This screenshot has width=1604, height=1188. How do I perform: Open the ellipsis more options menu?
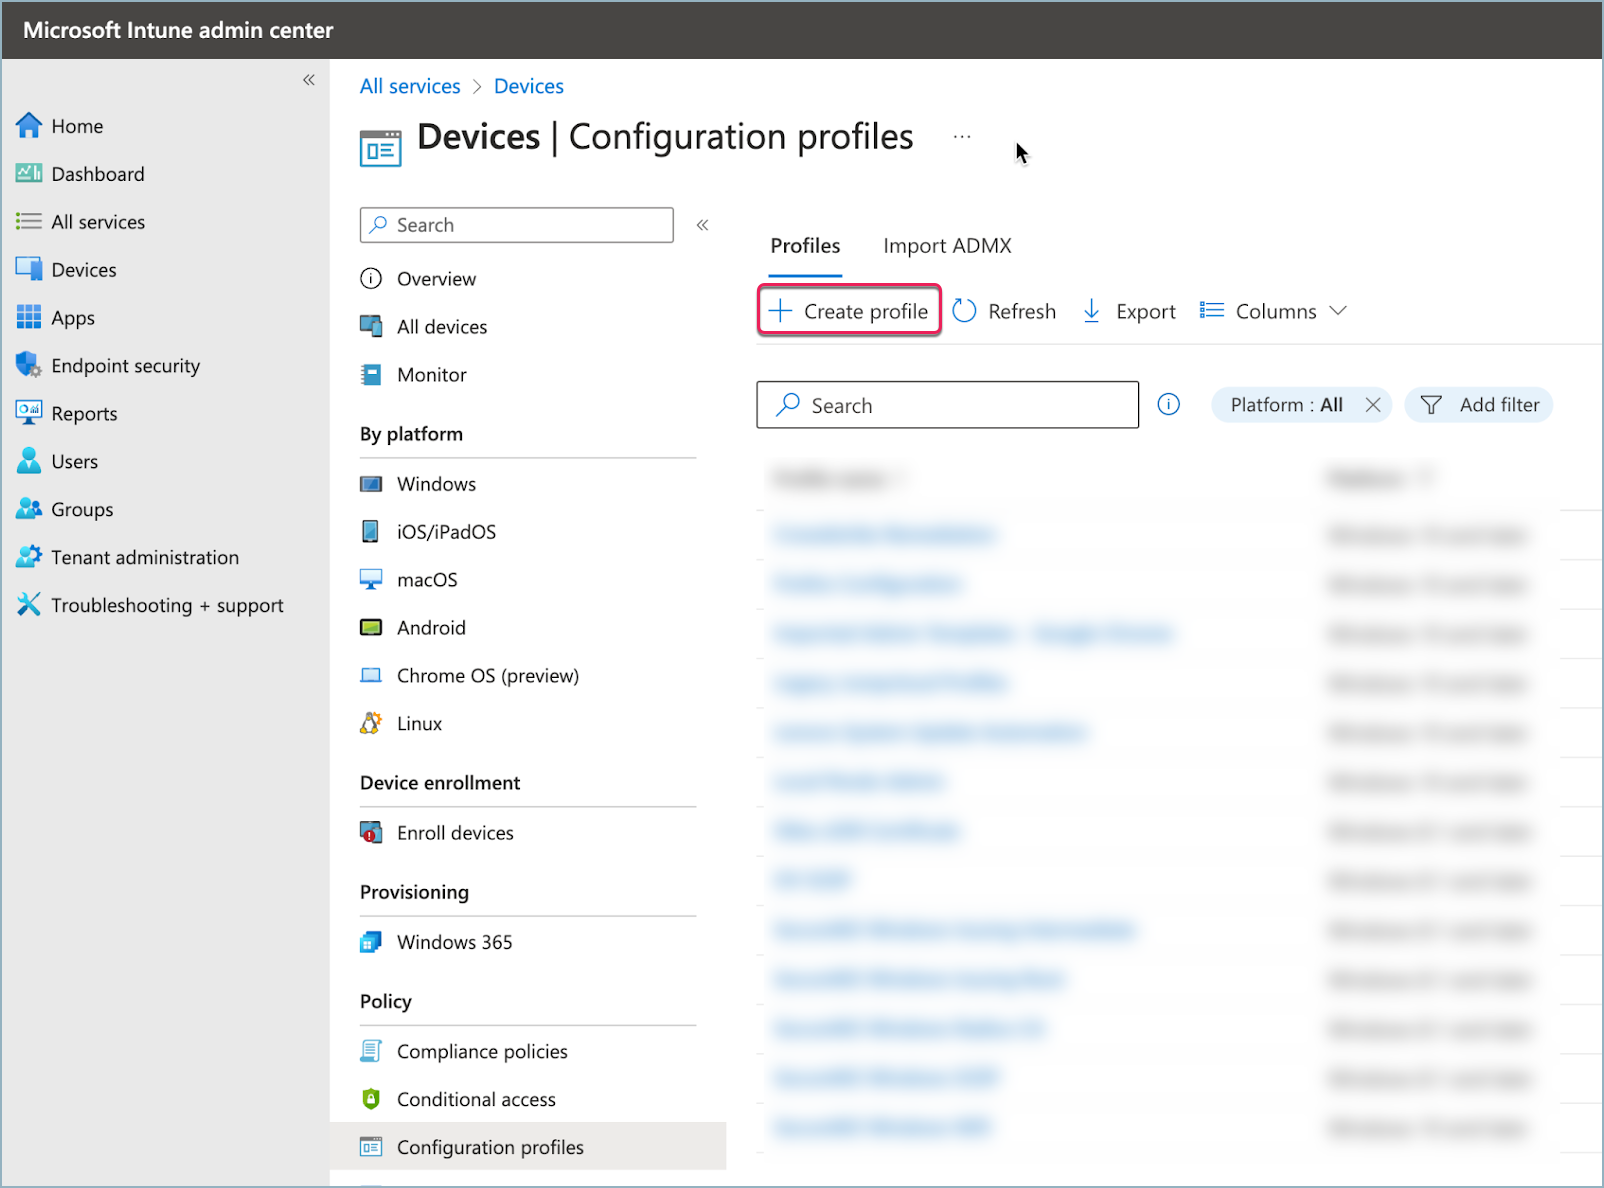tap(962, 137)
